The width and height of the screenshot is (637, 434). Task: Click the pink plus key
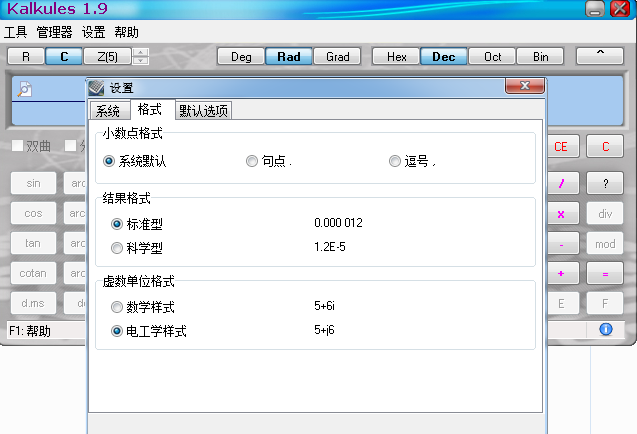coord(563,273)
